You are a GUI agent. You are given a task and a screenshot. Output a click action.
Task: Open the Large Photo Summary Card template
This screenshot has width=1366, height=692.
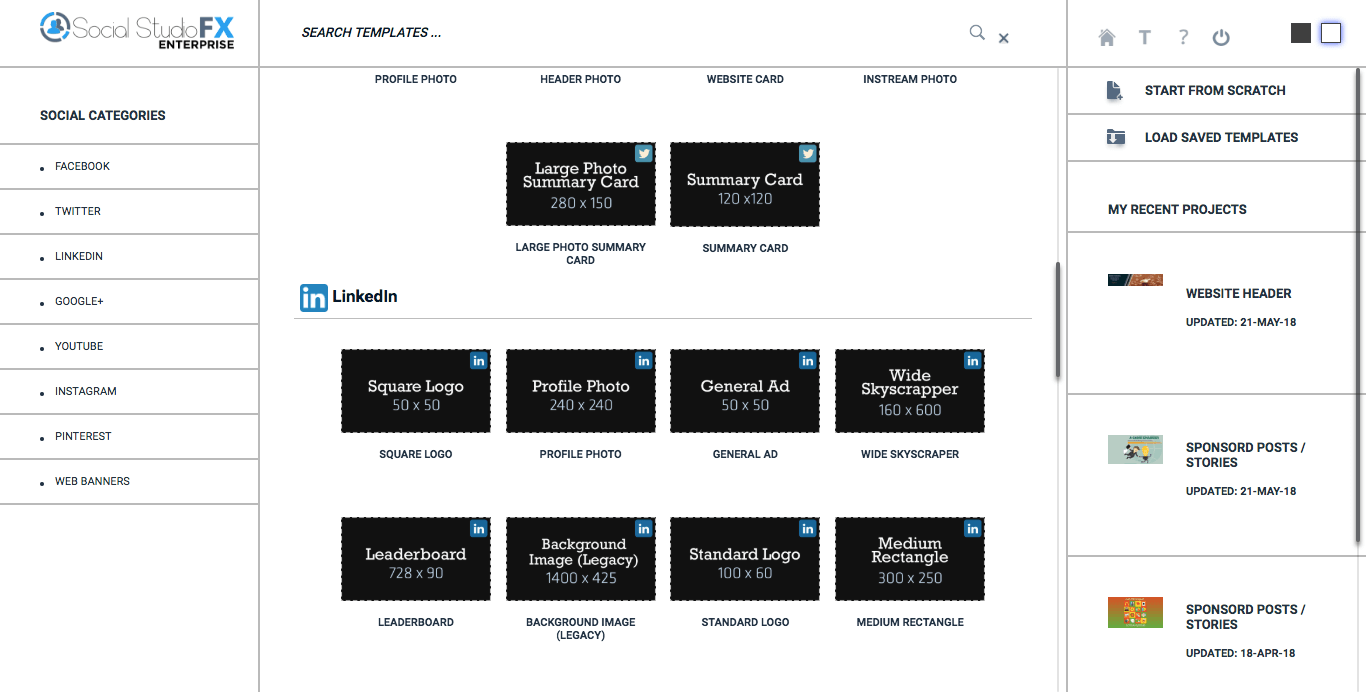[581, 184]
